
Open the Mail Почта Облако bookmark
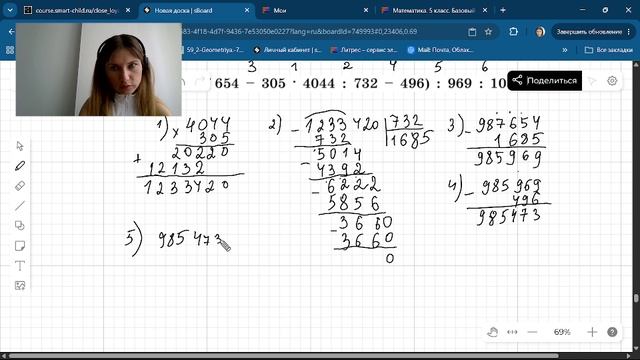(x=441, y=50)
